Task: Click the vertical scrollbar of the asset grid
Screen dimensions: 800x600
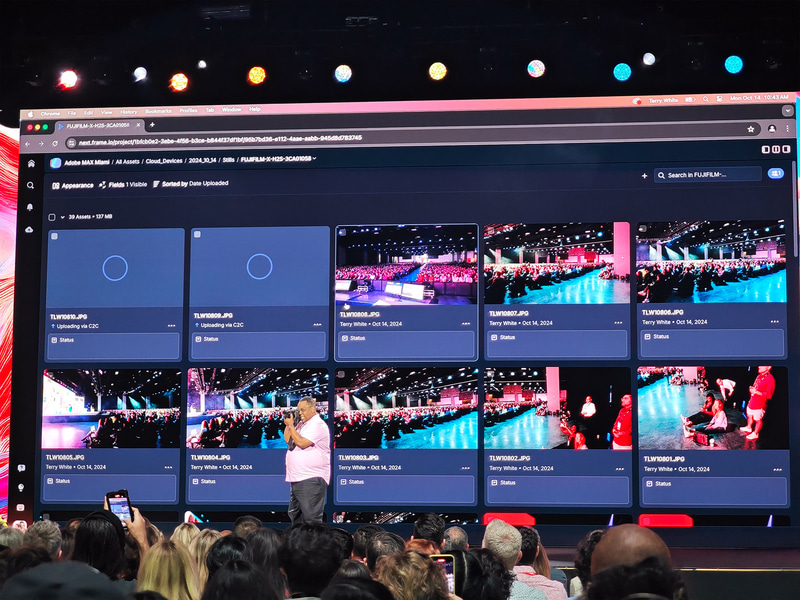Action: click(795, 209)
